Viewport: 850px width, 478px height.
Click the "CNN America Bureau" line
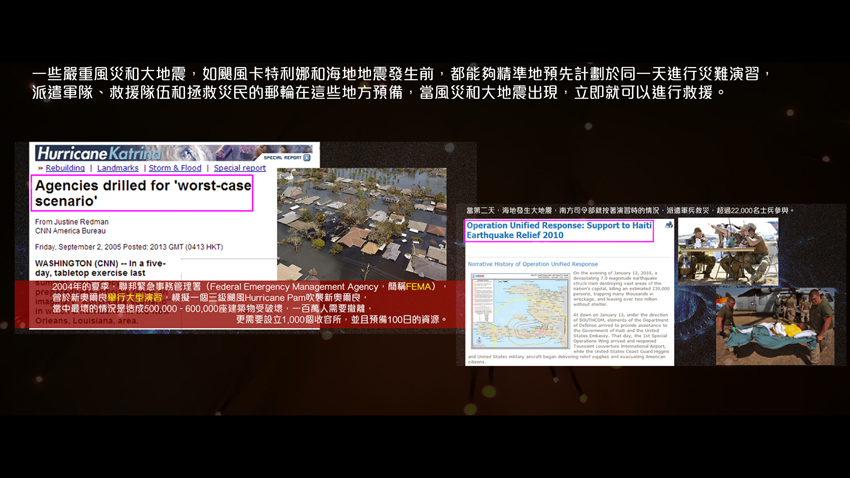70,231
